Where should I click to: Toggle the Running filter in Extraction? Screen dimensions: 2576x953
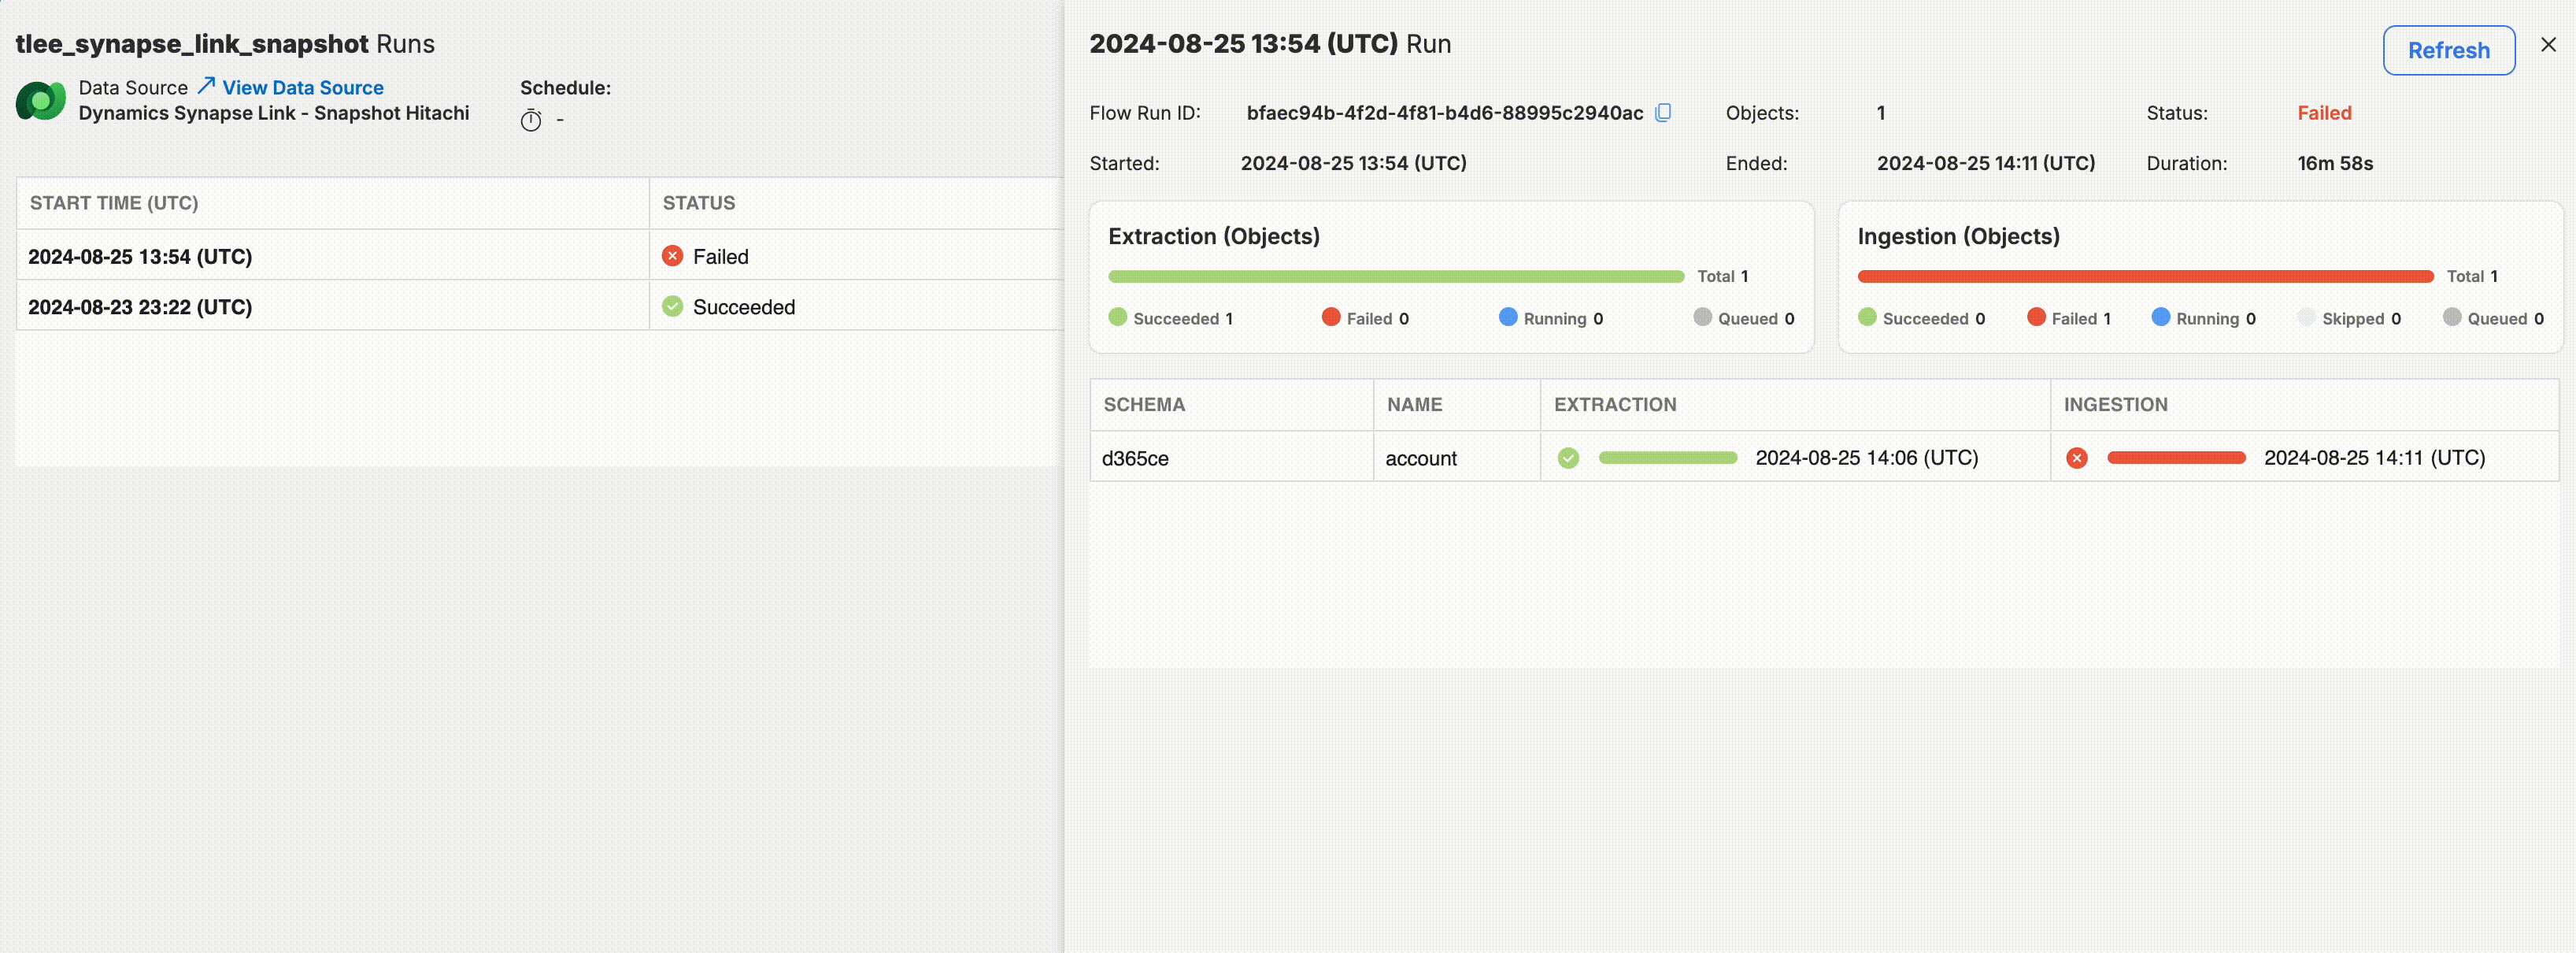[x=1549, y=317]
